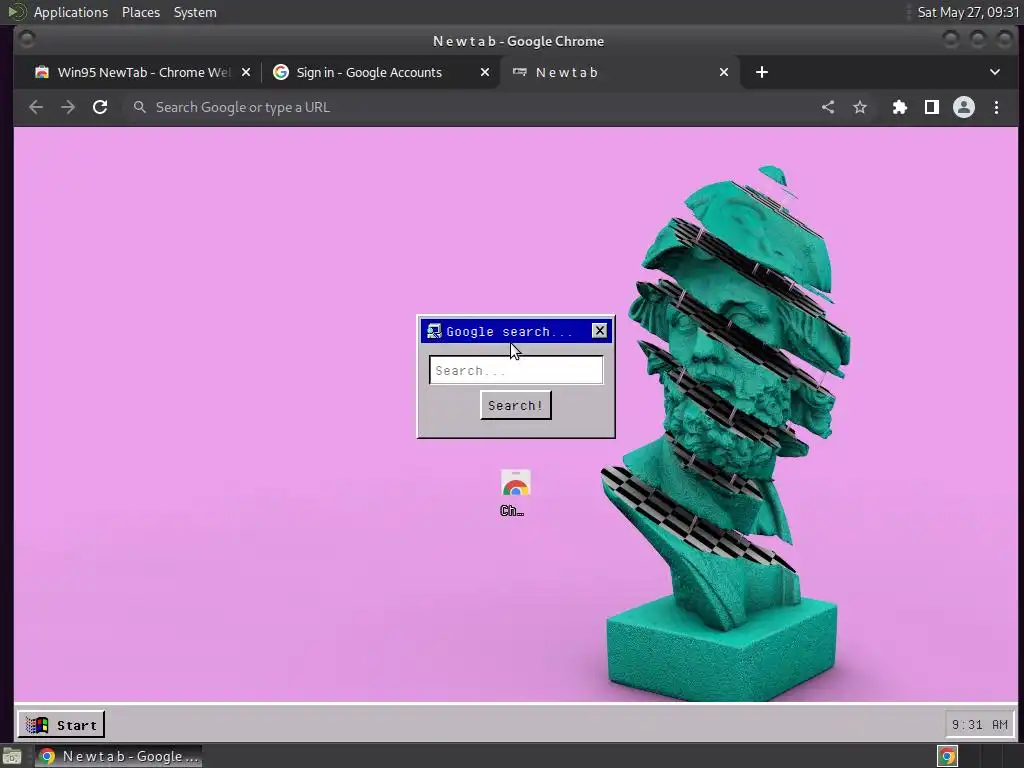Click the Chrome forward arrow
1024x768 pixels.
point(68,107)
